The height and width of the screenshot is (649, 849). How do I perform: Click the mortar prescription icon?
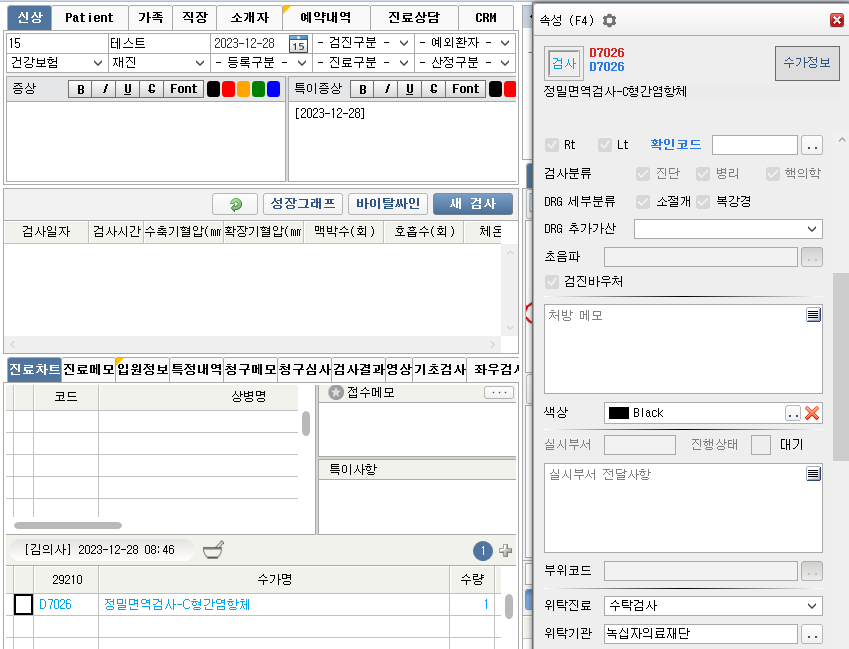click(213, 550)
